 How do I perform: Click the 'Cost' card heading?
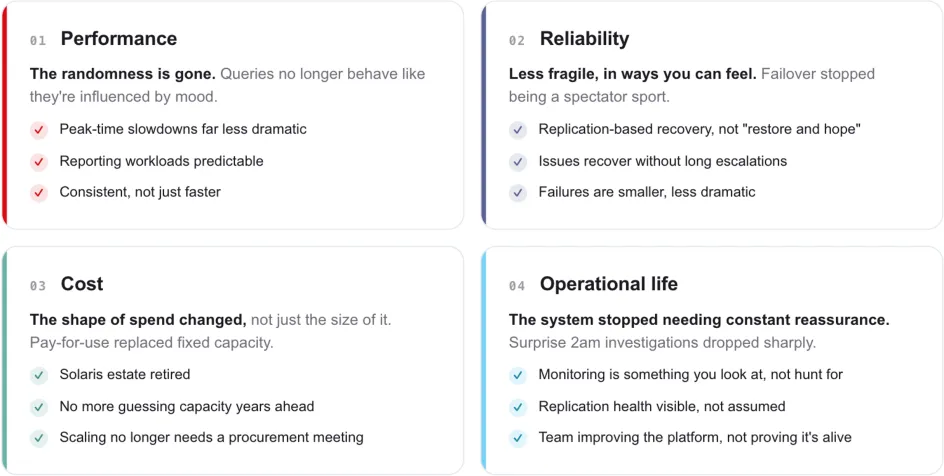pyautogui.click(x=82, y=284)
